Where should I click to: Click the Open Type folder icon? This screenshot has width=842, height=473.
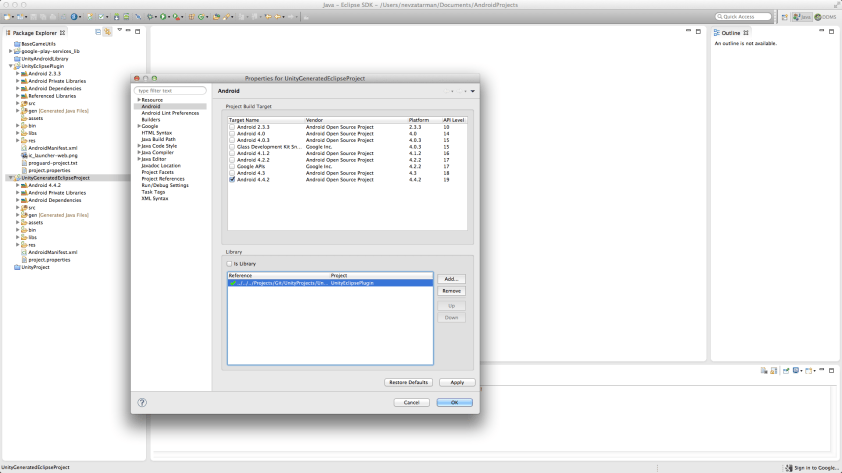(x=216, y=17)
